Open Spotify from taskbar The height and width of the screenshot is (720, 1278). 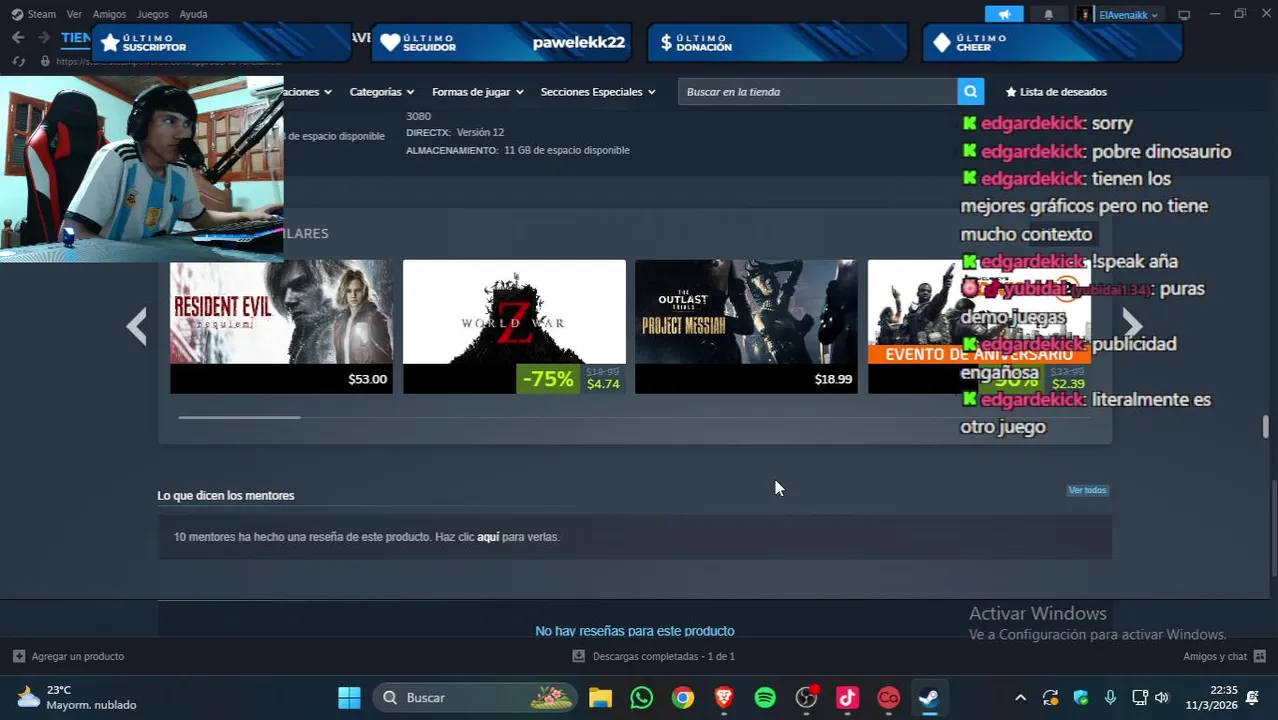click(765, 698)
